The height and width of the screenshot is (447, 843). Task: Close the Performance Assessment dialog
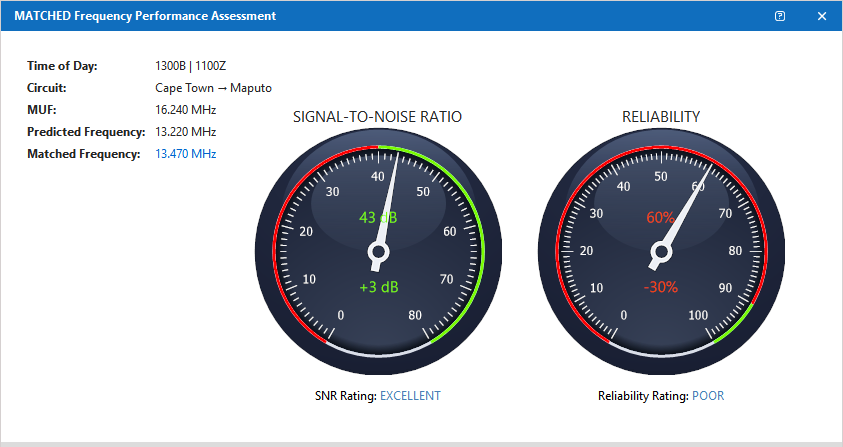click(x=821, y=16)
